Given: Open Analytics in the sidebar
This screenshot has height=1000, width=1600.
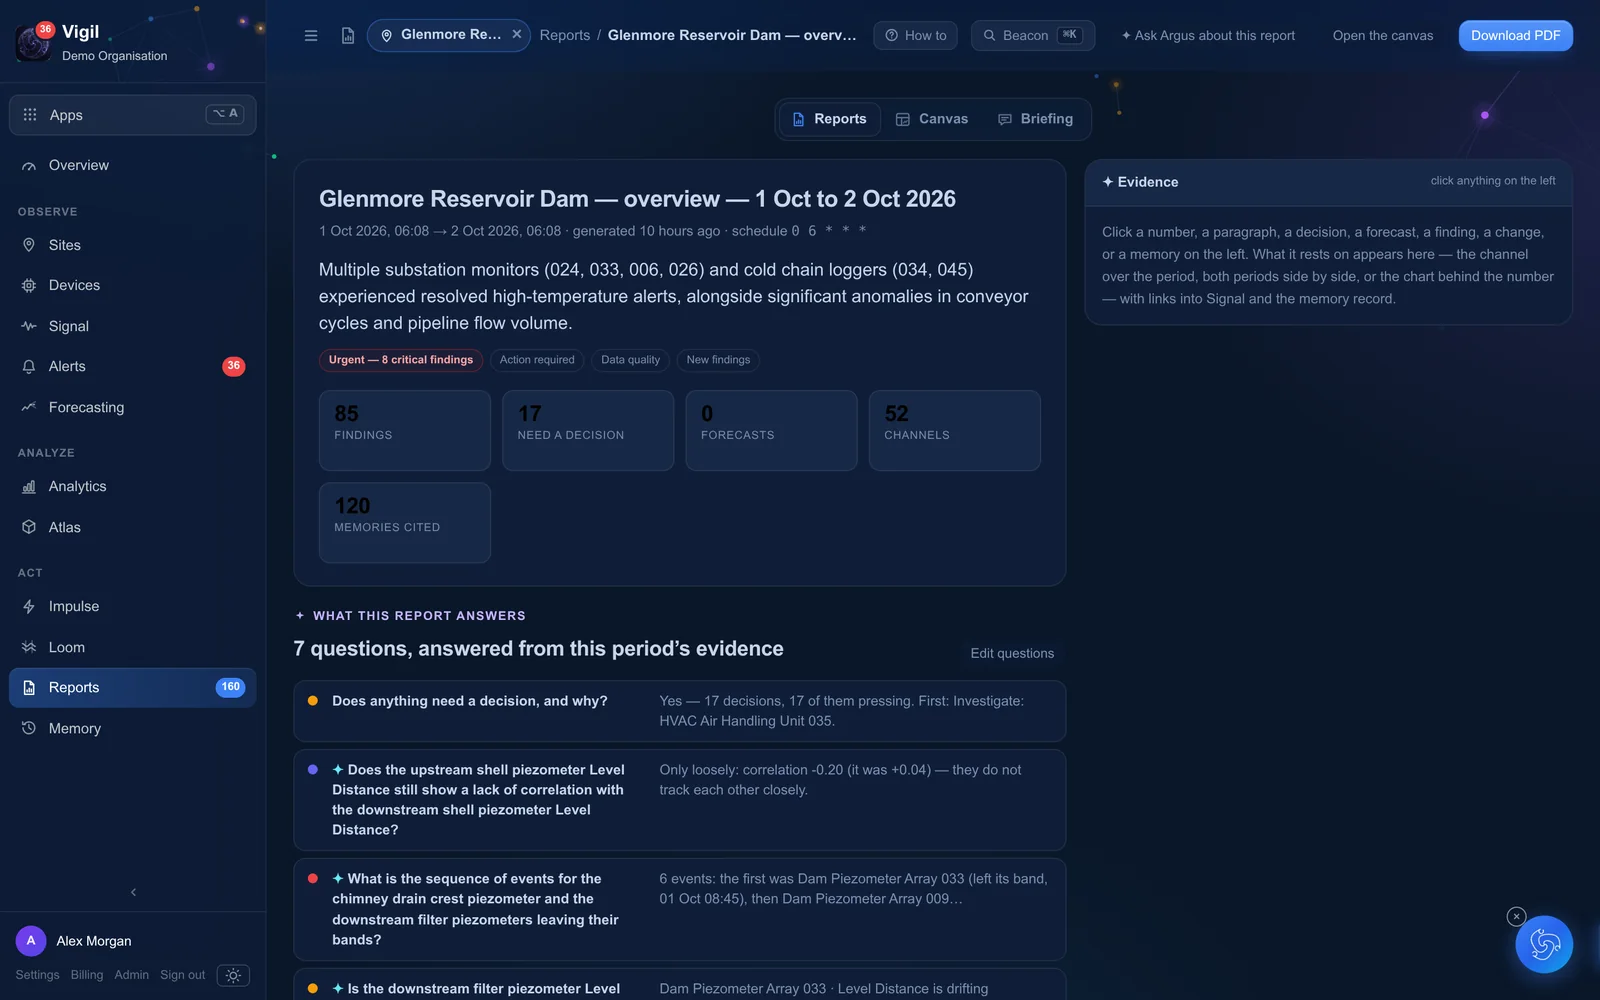Looking at the screenshot, I should click(133, 486).
